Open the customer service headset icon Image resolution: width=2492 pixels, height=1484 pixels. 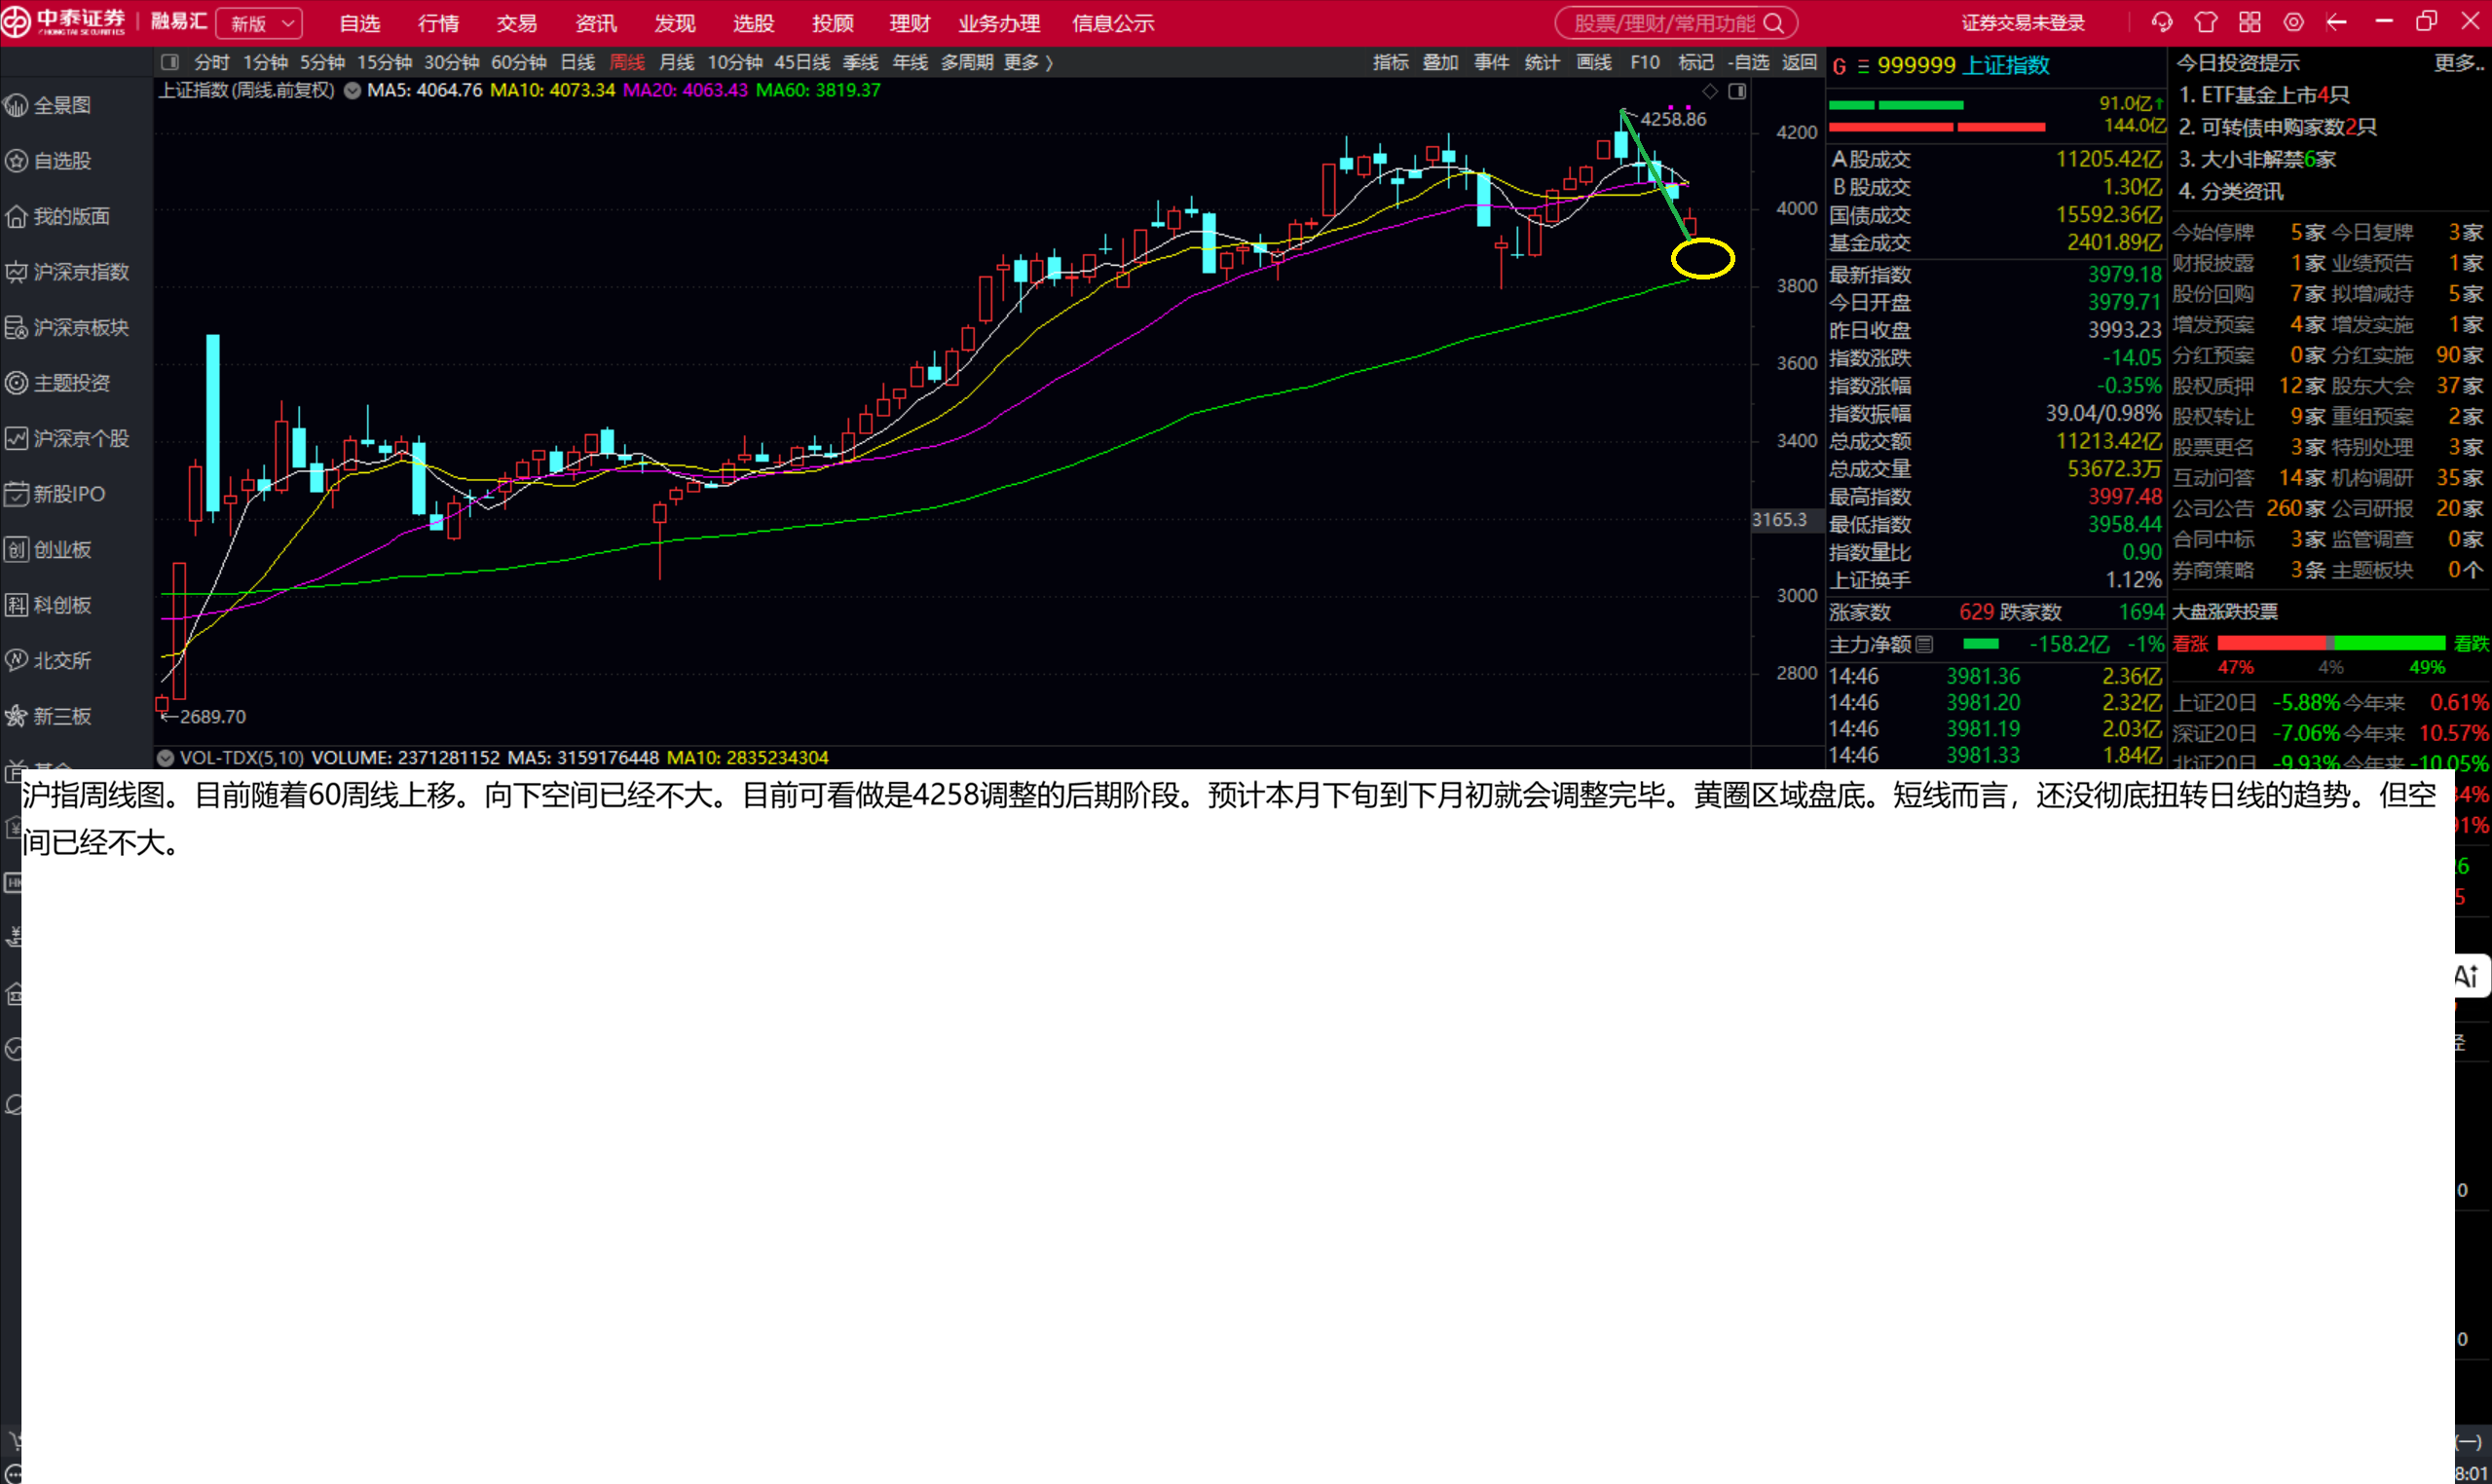point(2162,22)
